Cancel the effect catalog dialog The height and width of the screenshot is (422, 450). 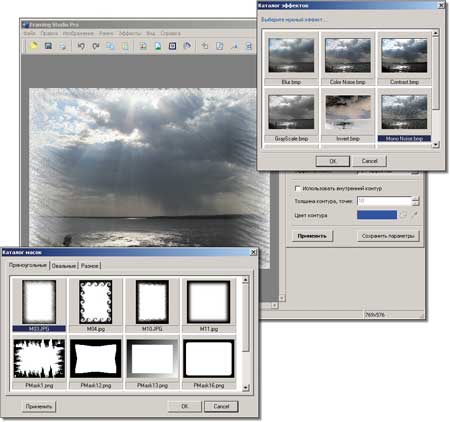369,161
